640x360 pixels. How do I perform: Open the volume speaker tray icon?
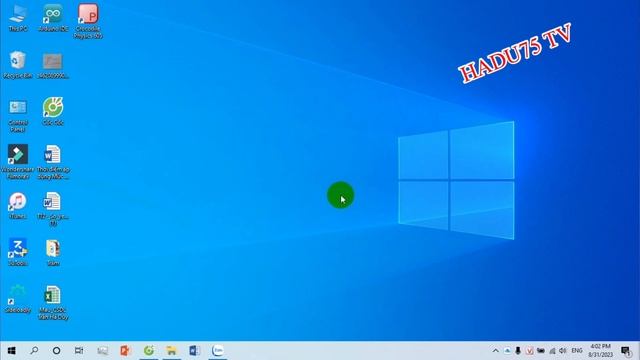(x=563, y=351)
